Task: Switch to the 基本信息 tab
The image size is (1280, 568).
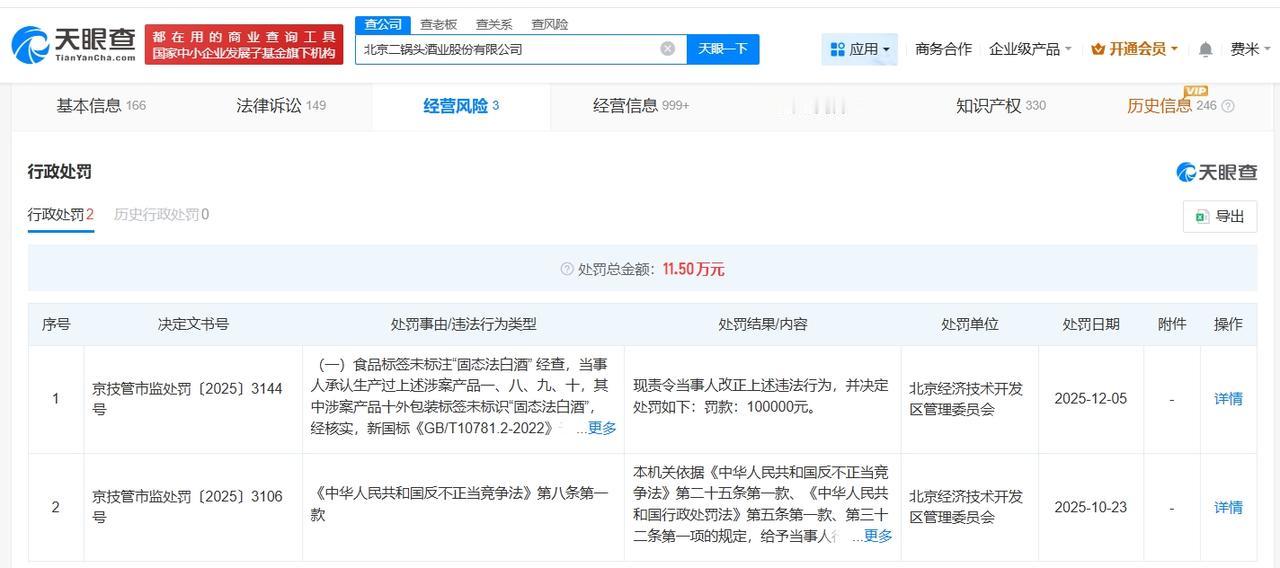Action: point(101,106)
